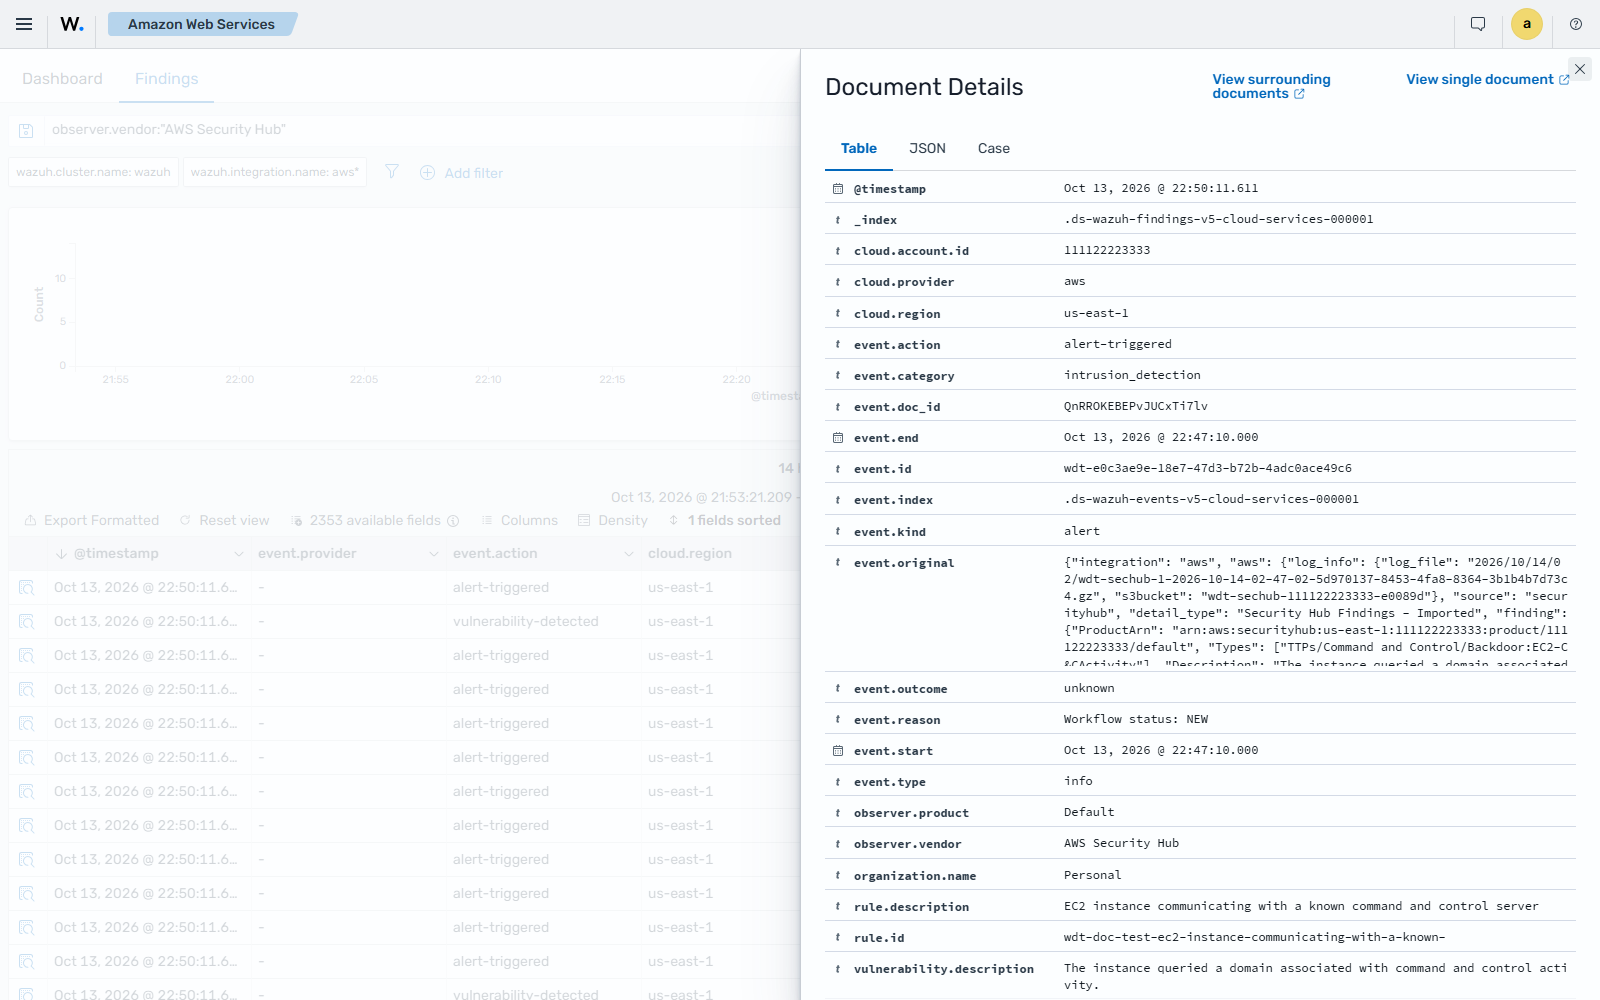Click the 'intrusion_detection' value
The width and height of the screenshot is (1600, 1000).
coord(1132,375)
